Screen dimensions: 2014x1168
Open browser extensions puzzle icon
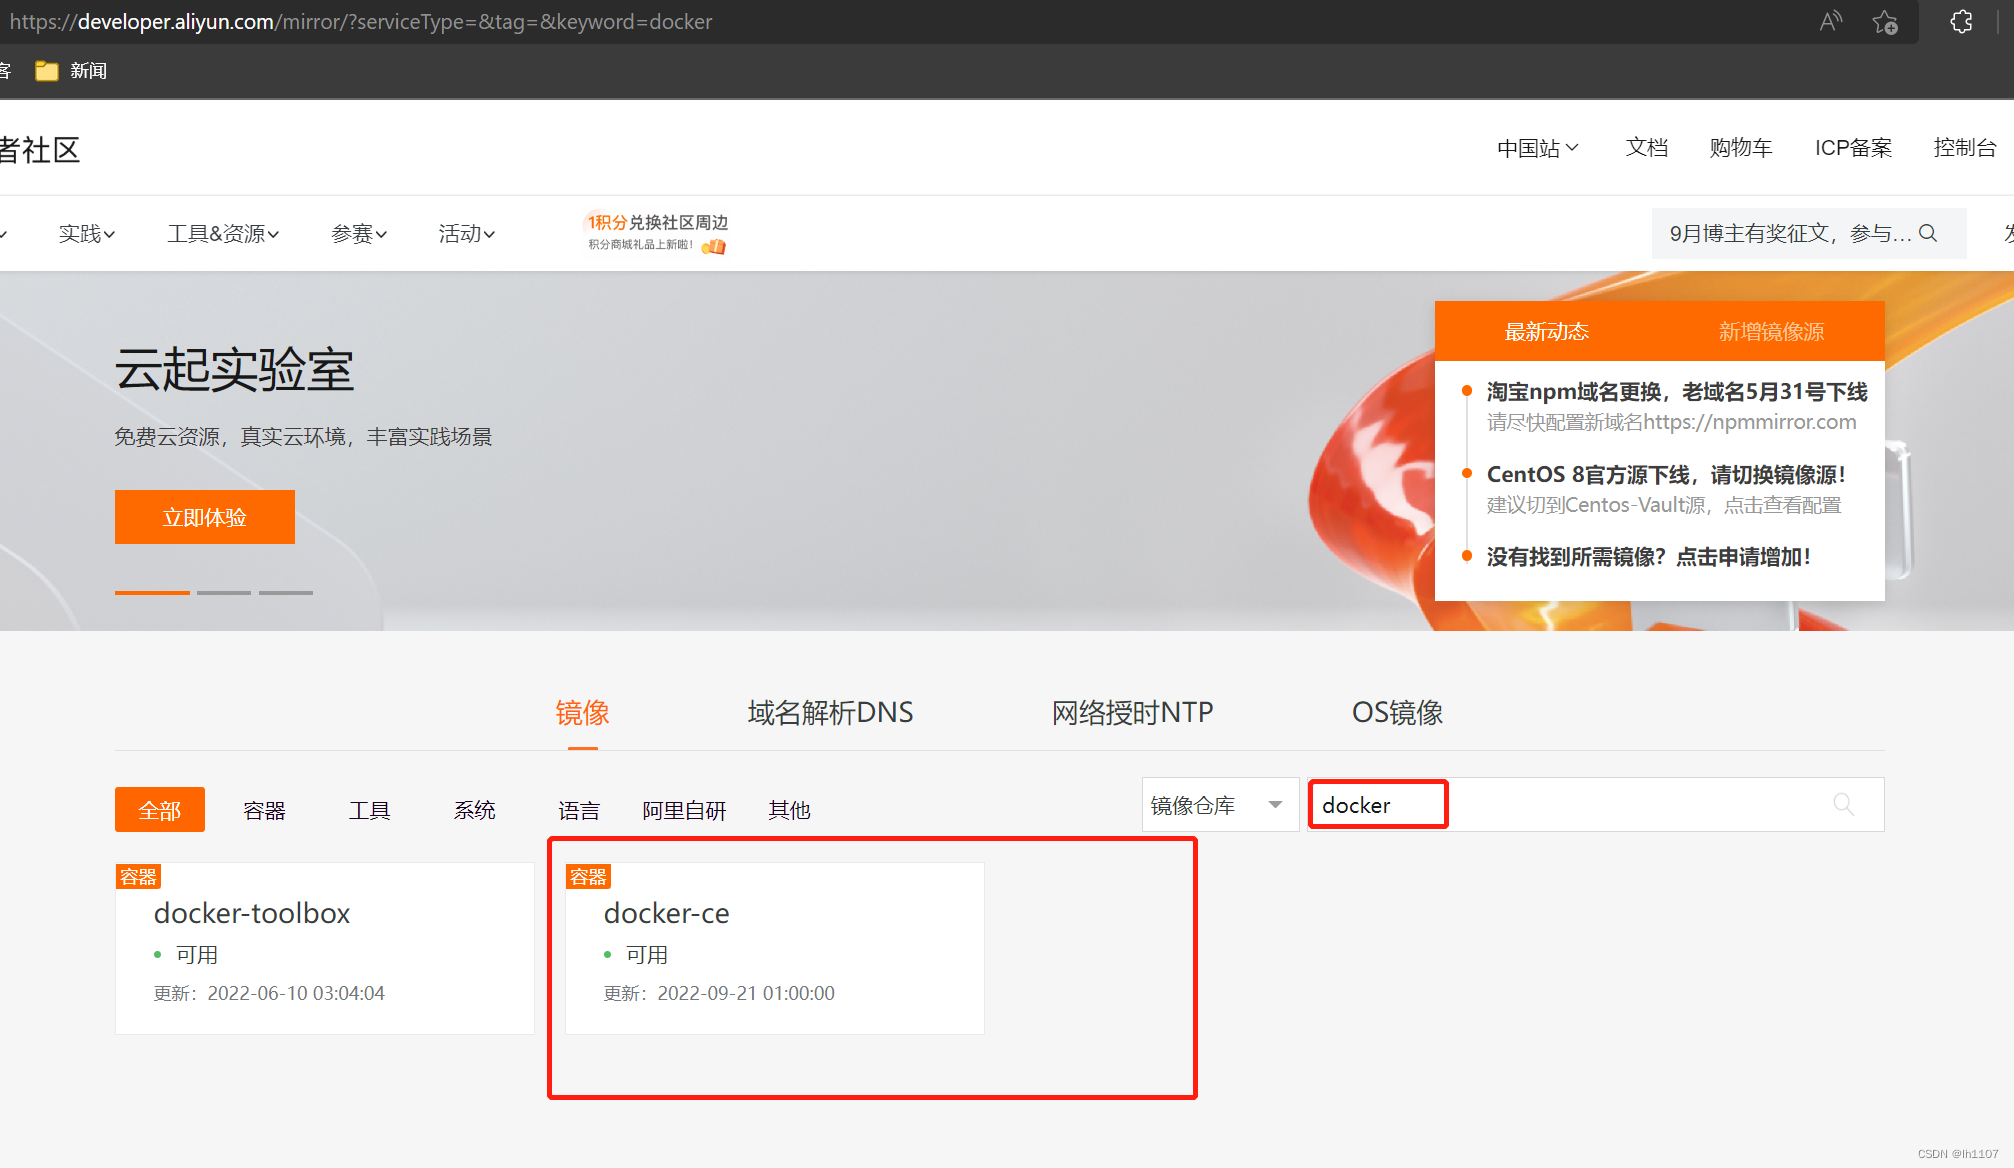(x=1961, y=21)
